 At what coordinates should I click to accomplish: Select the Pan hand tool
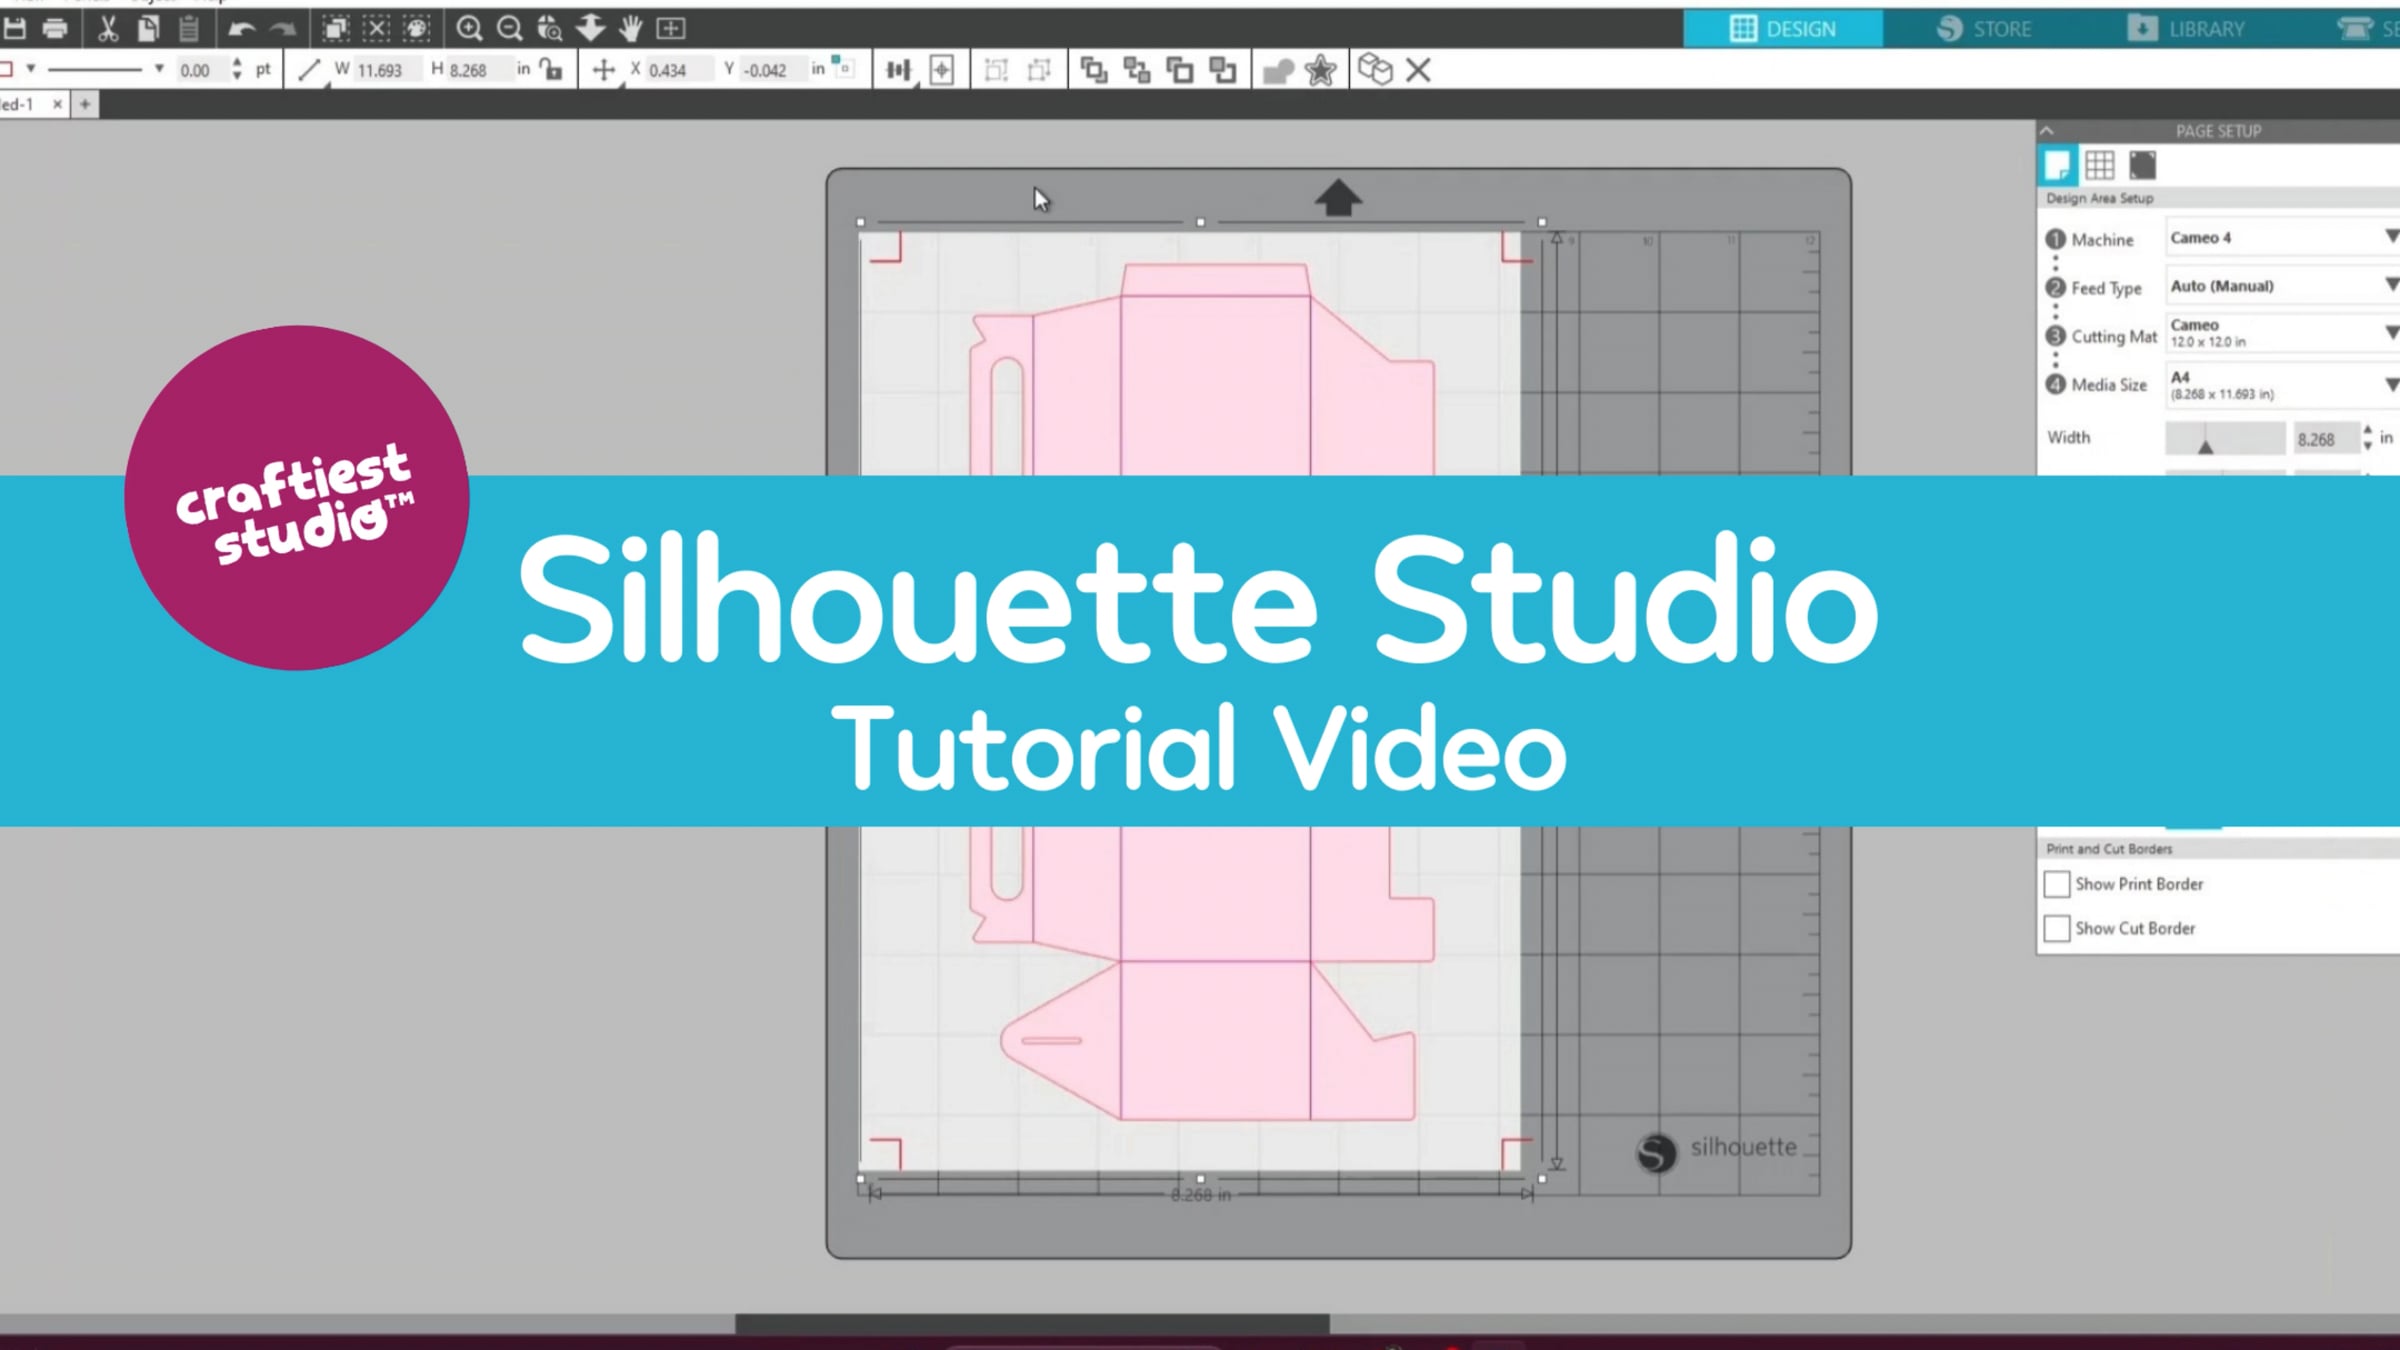click(x=630, y=29)
